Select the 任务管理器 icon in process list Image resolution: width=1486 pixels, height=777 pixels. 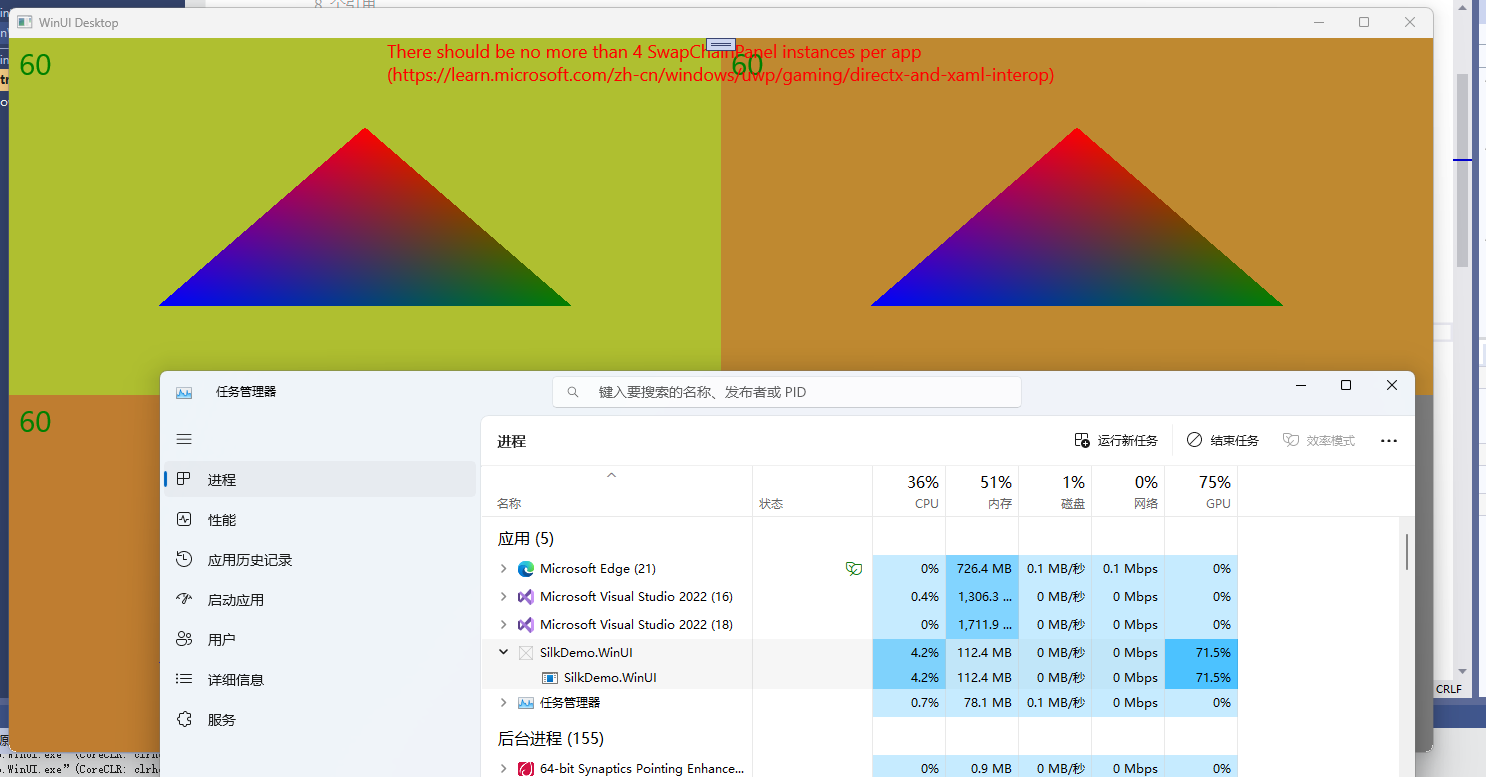click(x=526, y=703)
